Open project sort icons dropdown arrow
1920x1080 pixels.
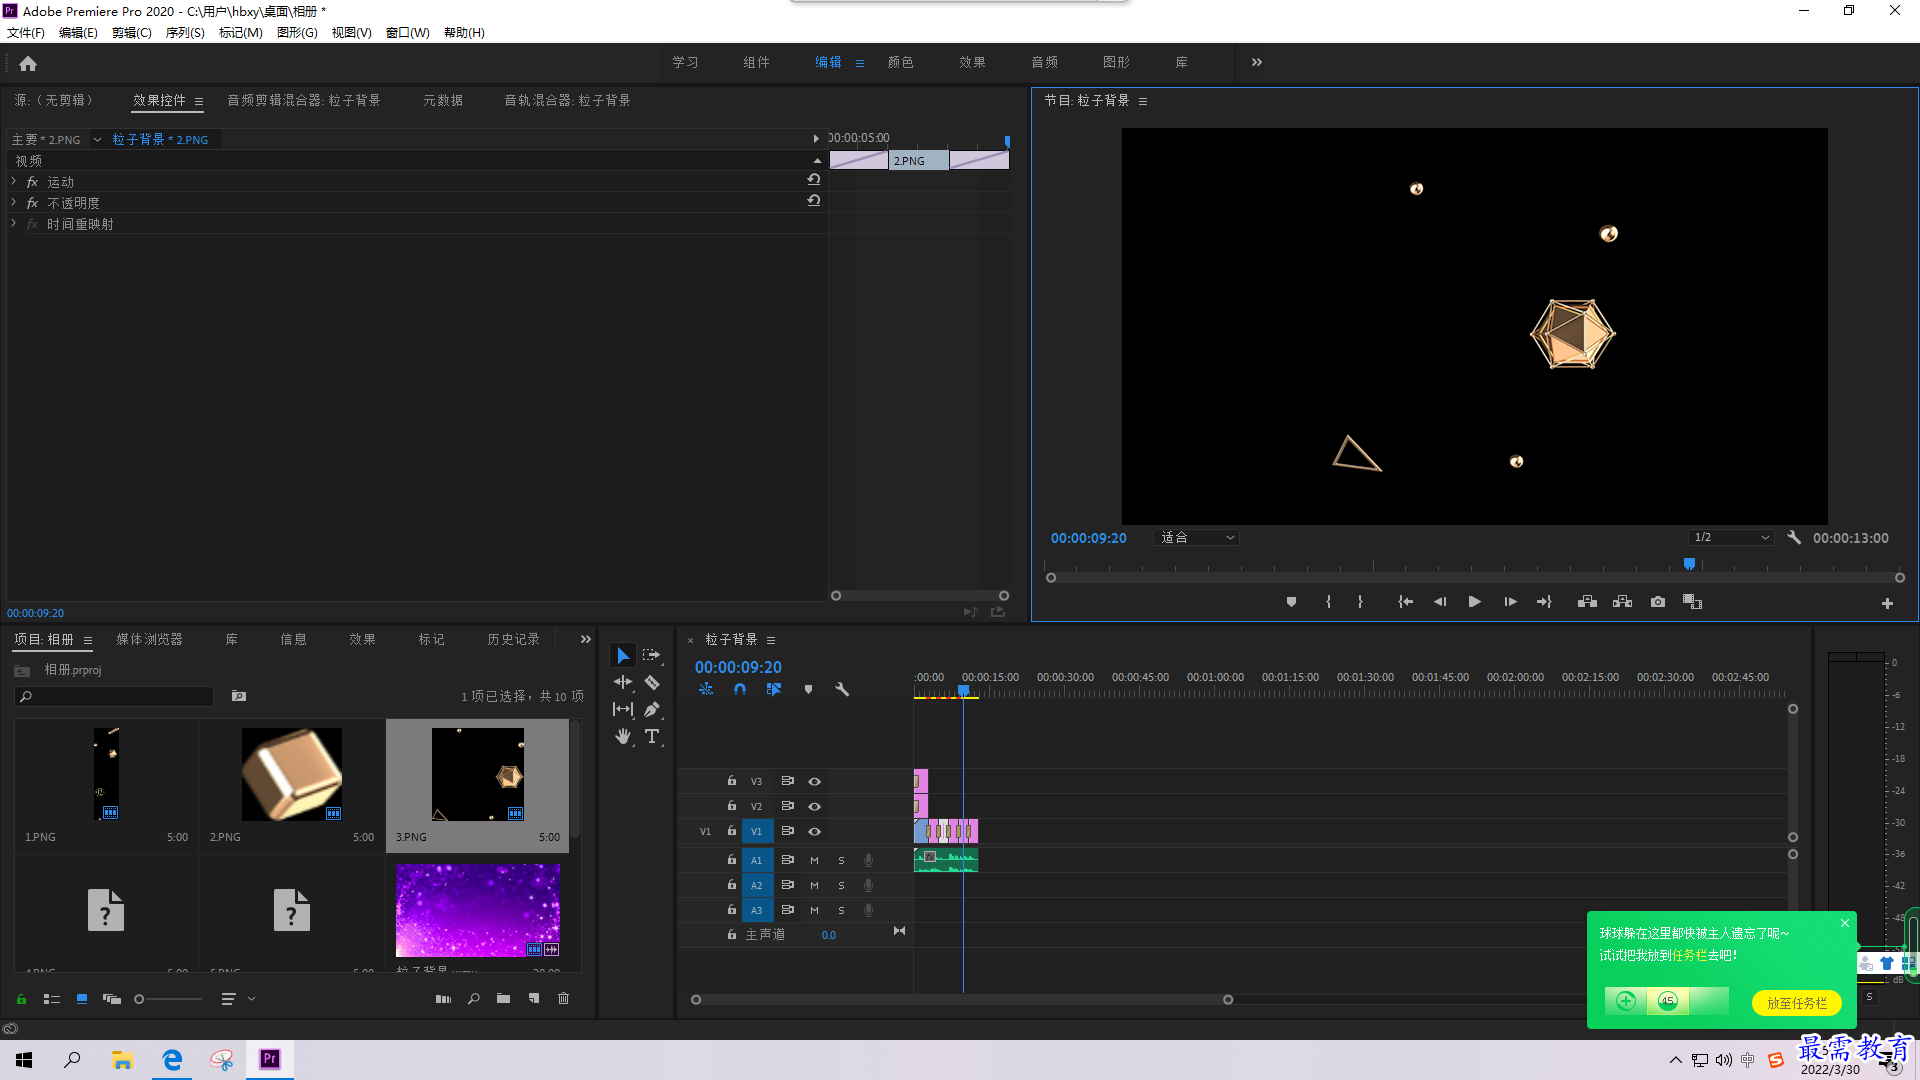point(251,999)
